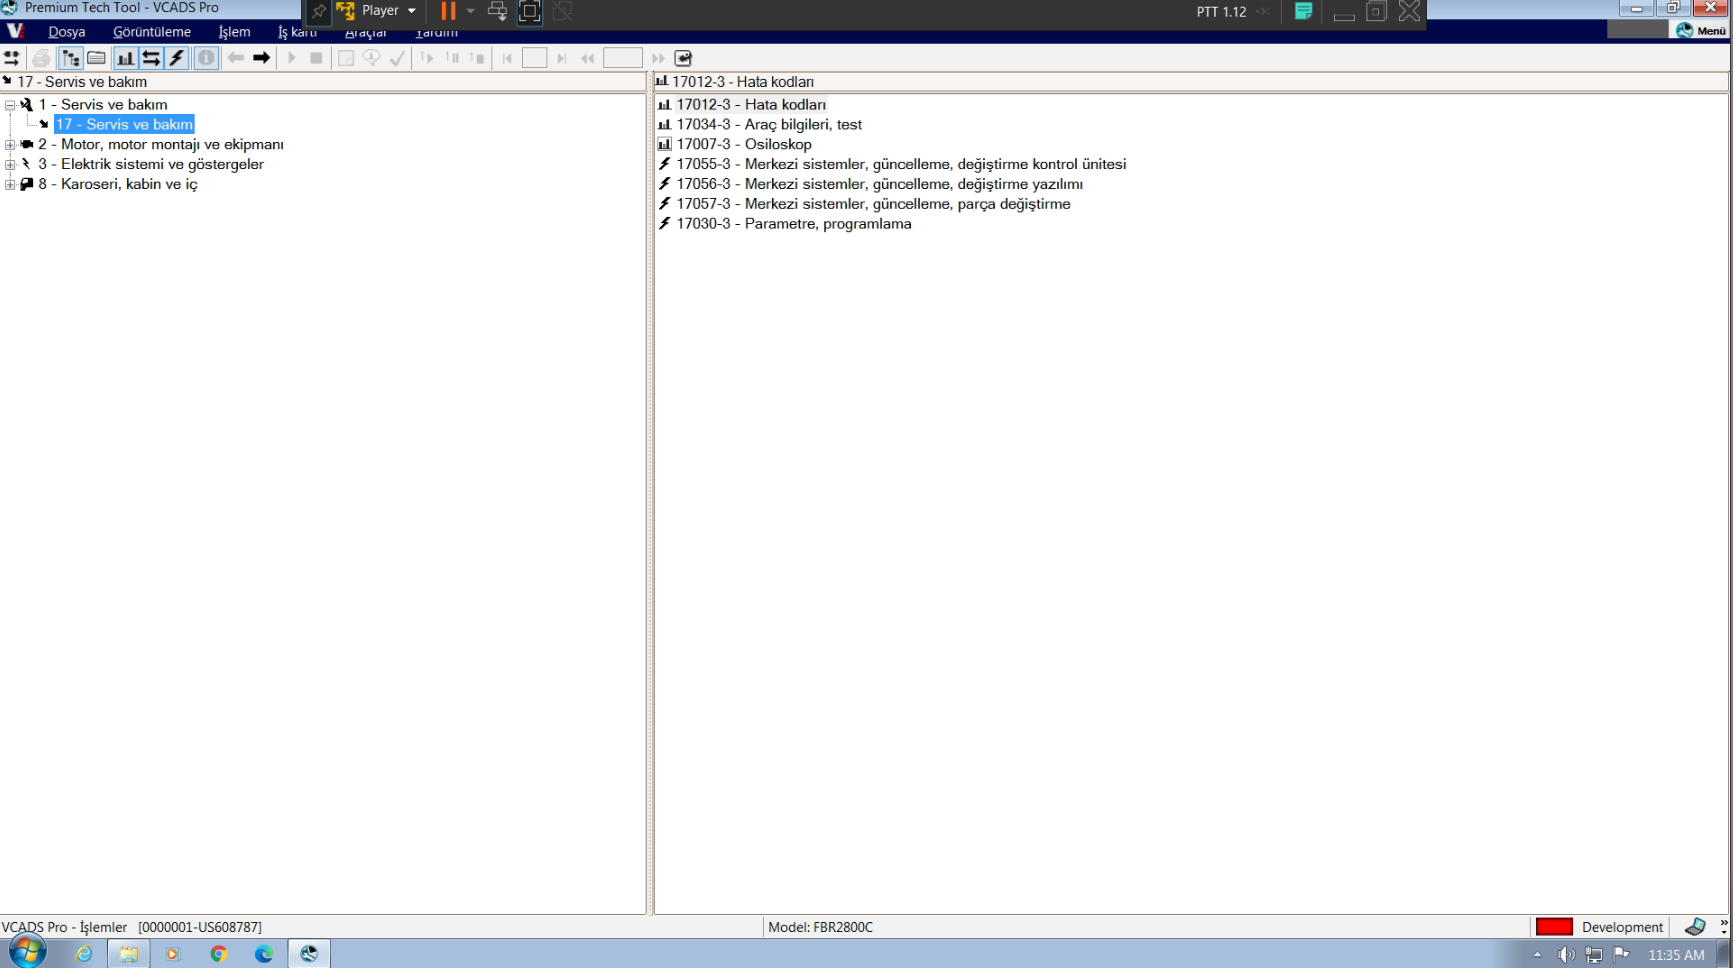Viewport: 1733px width, 968px height.
Task: Pause the VM with orange pause icon
Action: tap(448, 11)
